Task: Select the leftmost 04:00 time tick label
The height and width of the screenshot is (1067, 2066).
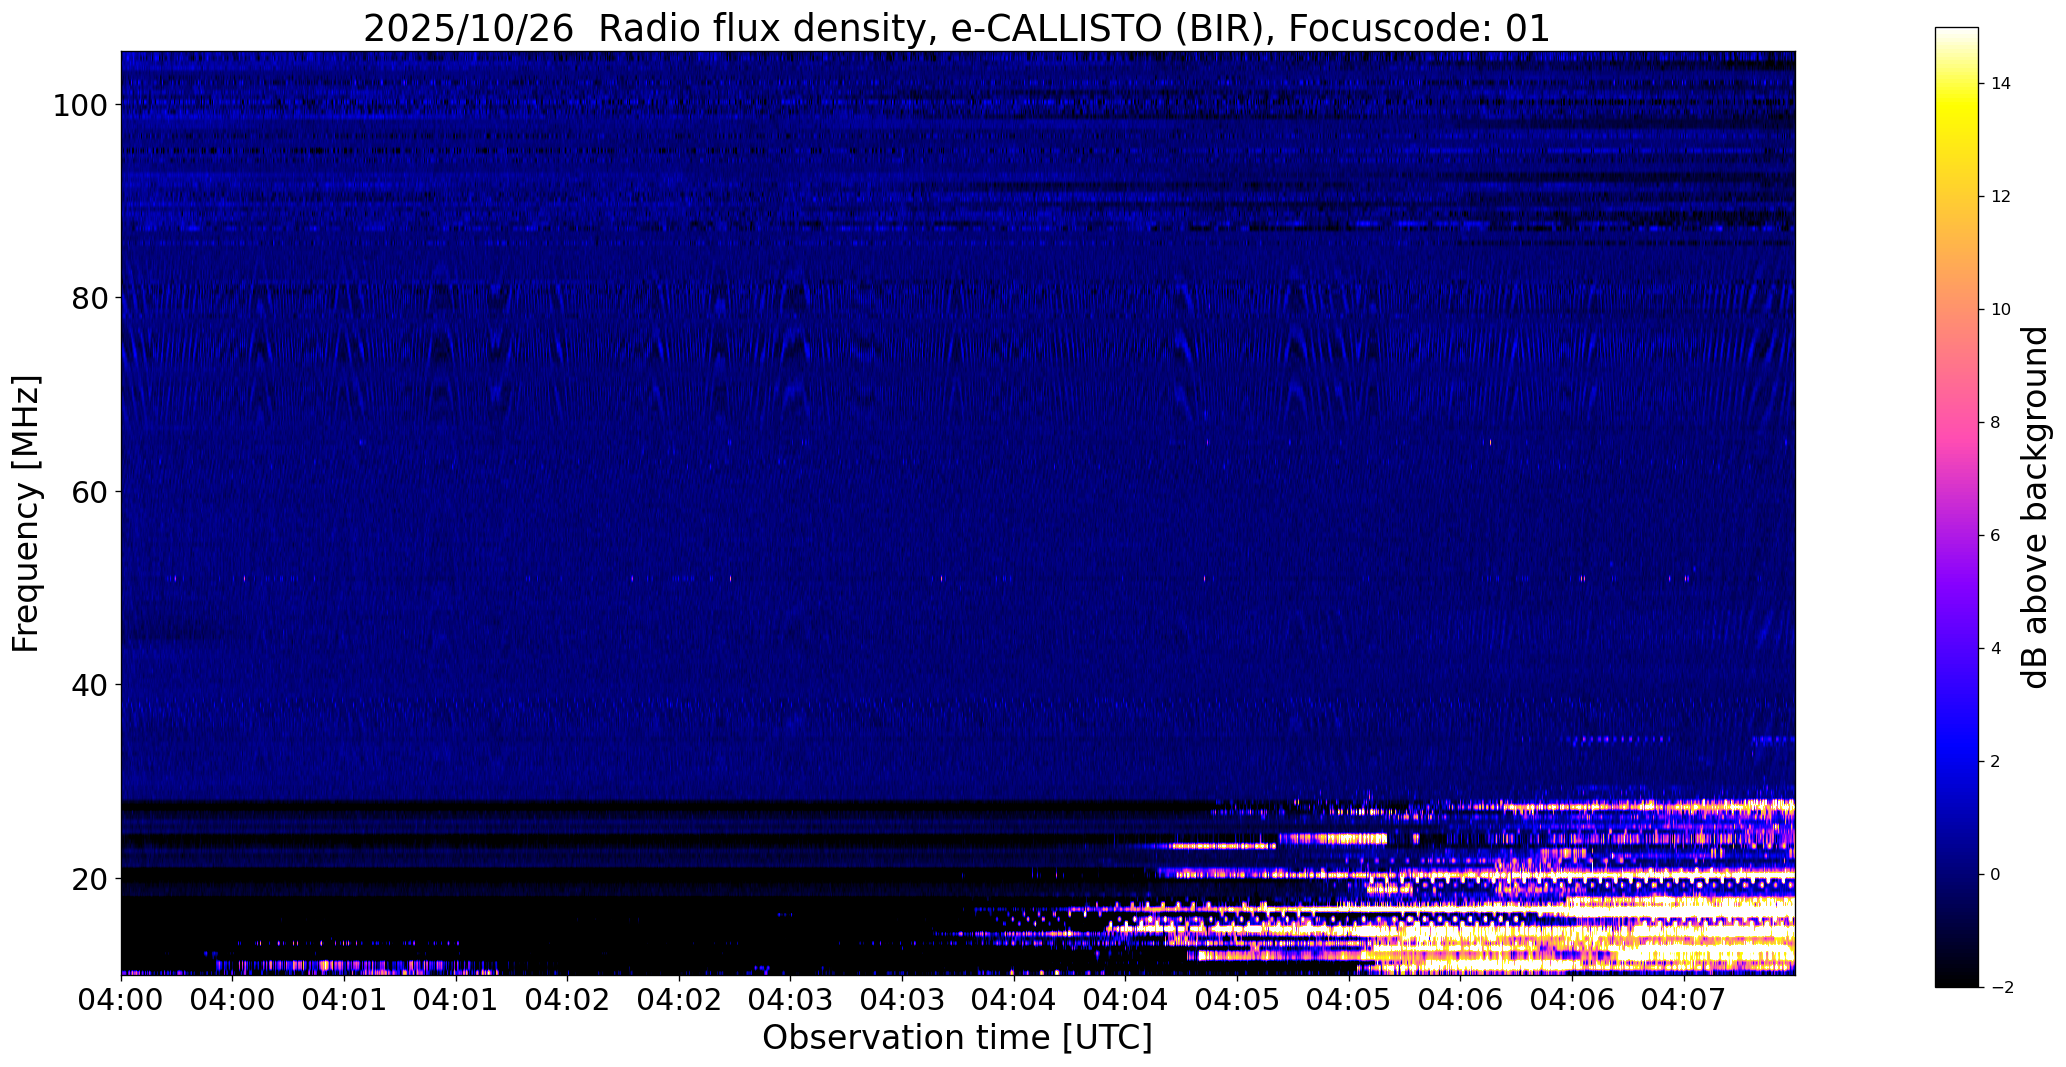Action: click(x=122, y=998)
